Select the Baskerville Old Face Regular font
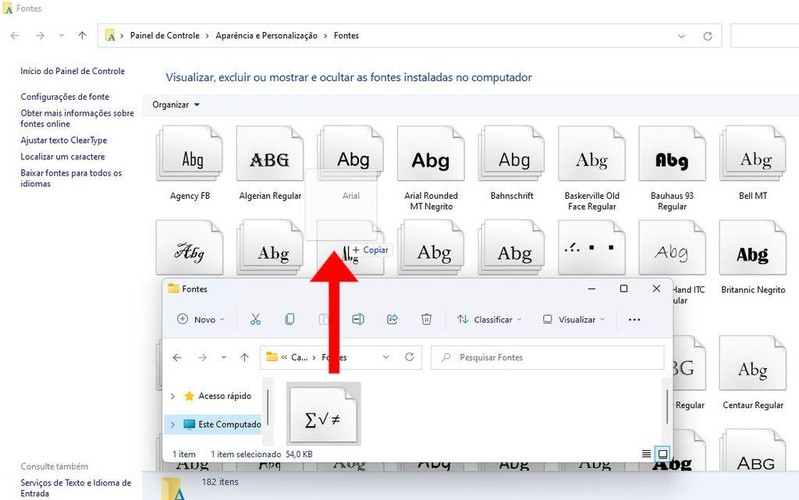 point(592,169)
